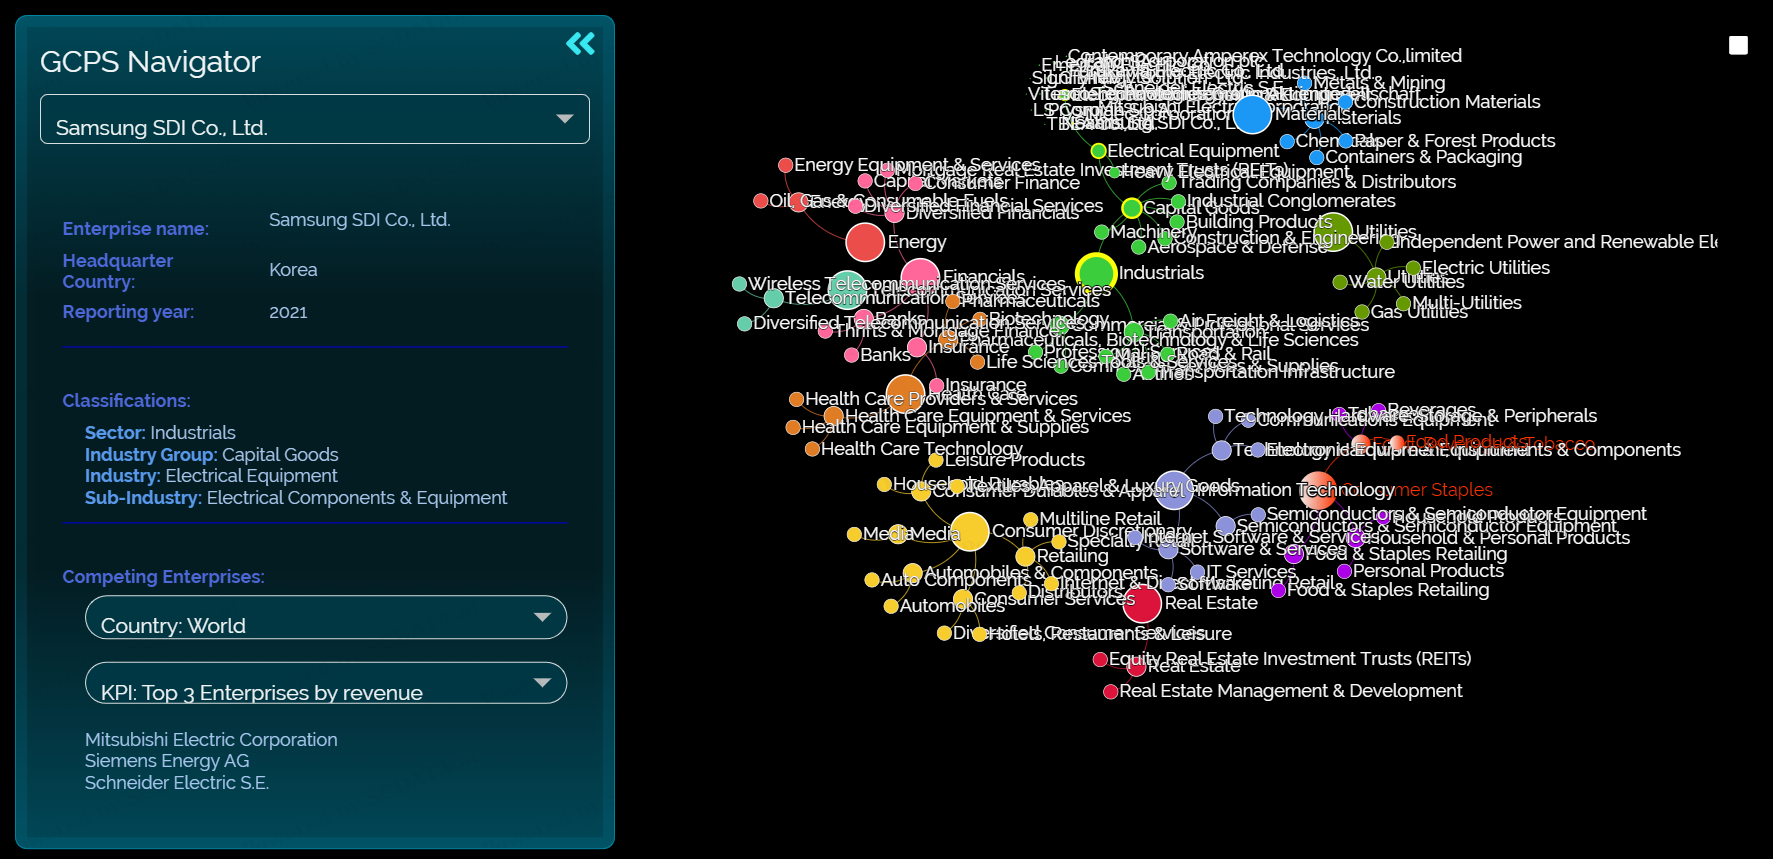The image size is (1773, 859).
Task: Select the large pink Financials node
Action: [x=920, y=277]
